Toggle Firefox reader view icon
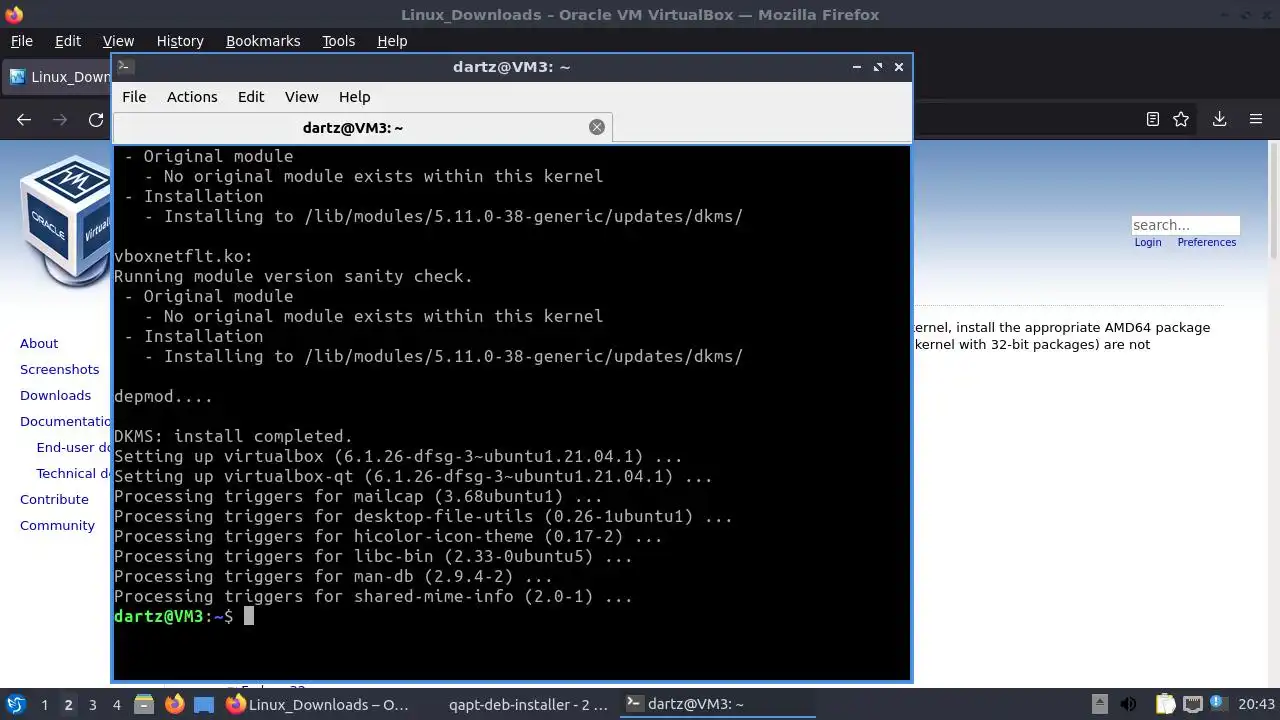 coord(1153,119)
